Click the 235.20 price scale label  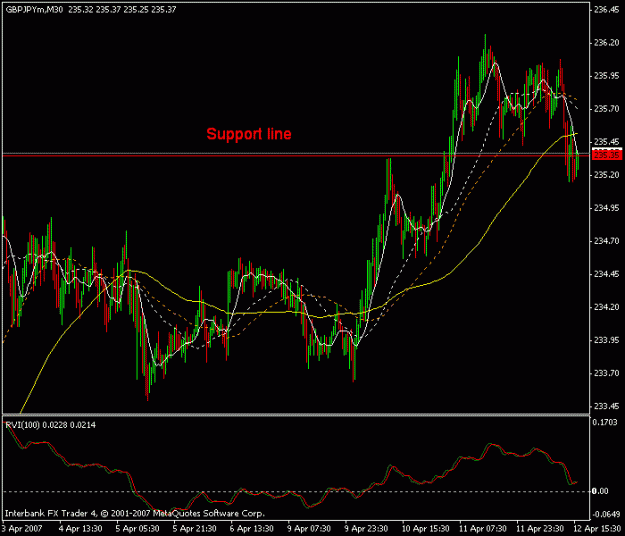[x=607, y=175]
